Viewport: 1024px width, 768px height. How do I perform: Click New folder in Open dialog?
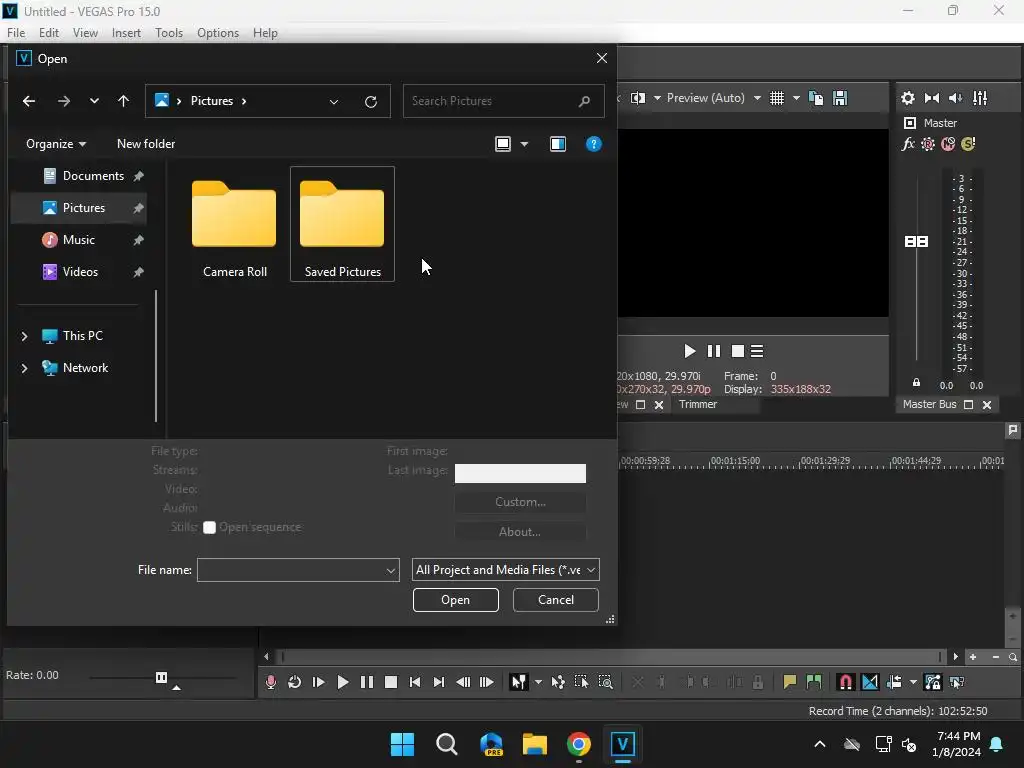point(146,144)
